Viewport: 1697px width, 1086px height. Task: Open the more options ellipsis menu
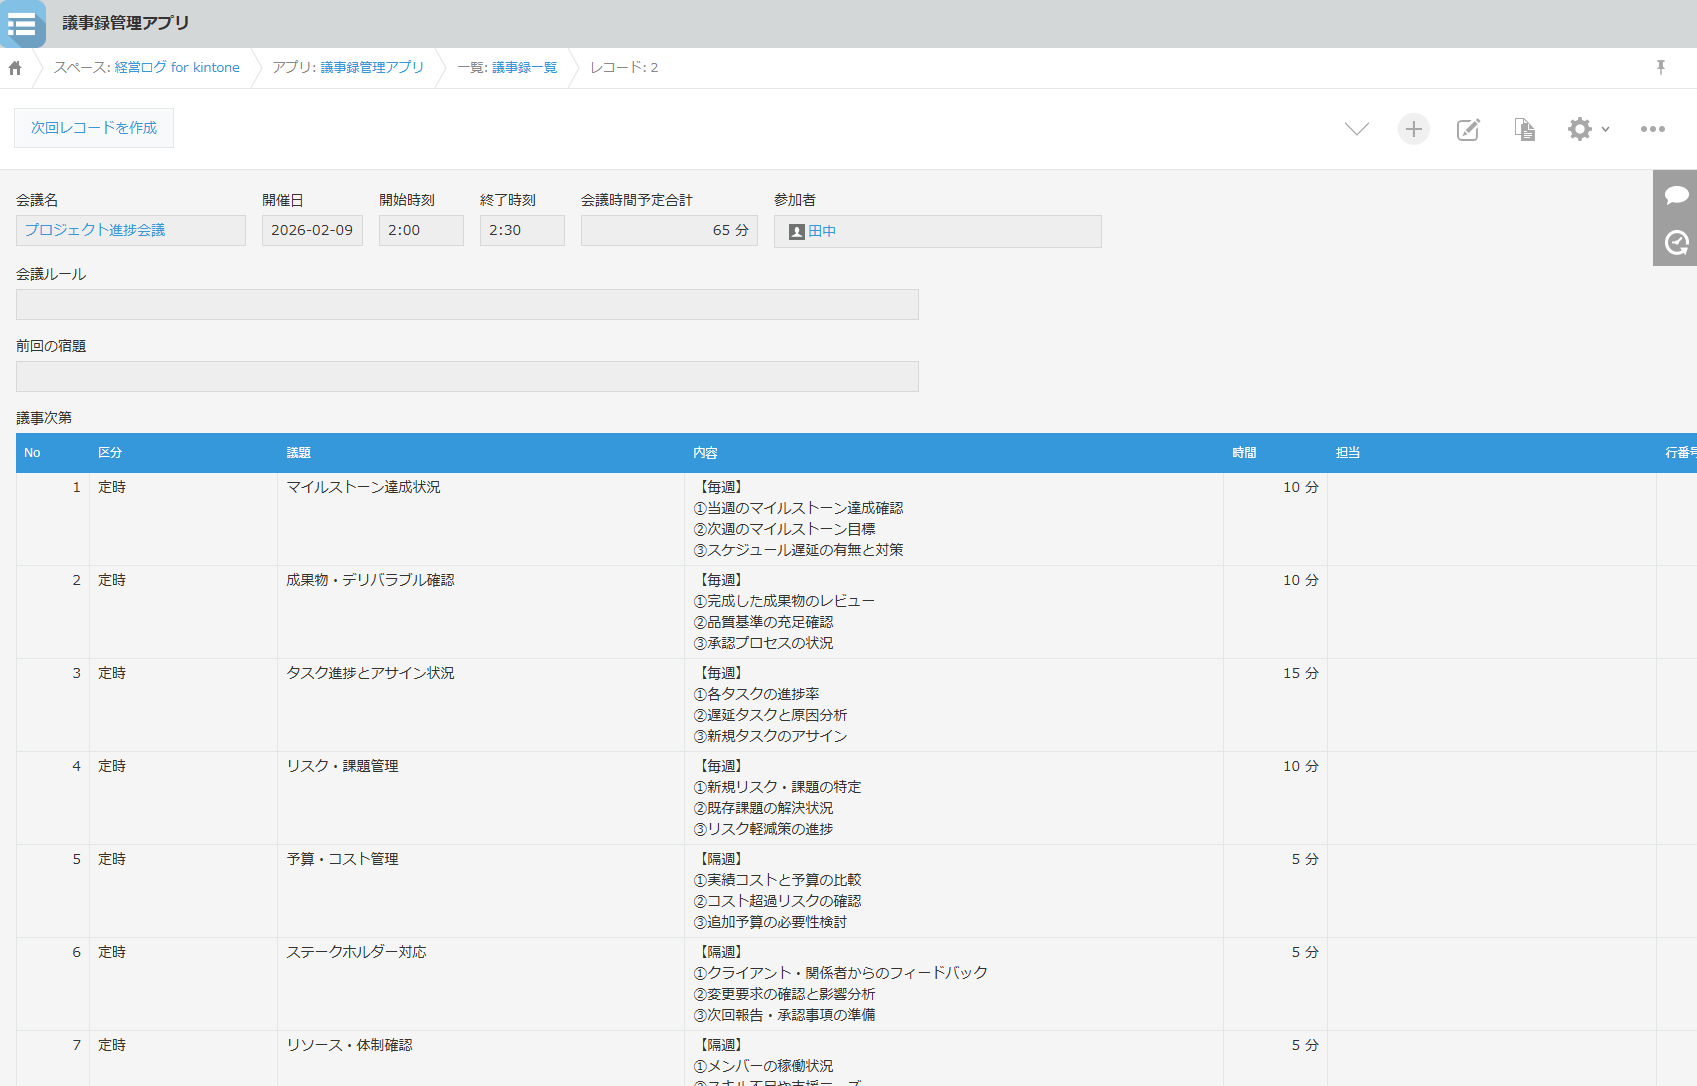1653,129
